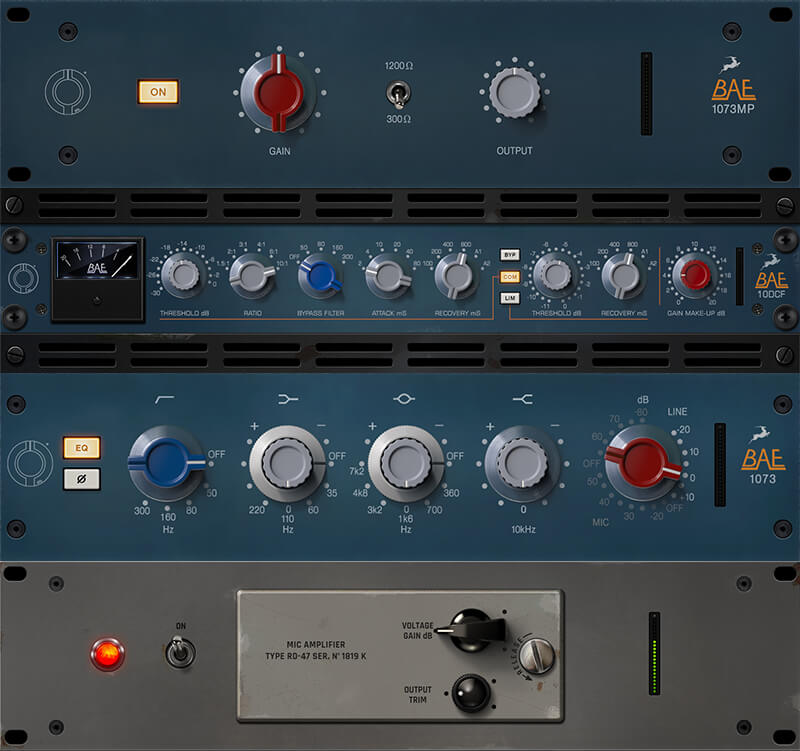The image size is (800, 751).
Task: Toggle the ON button of the 1073MP preamp
Action: tap(158, 92)
